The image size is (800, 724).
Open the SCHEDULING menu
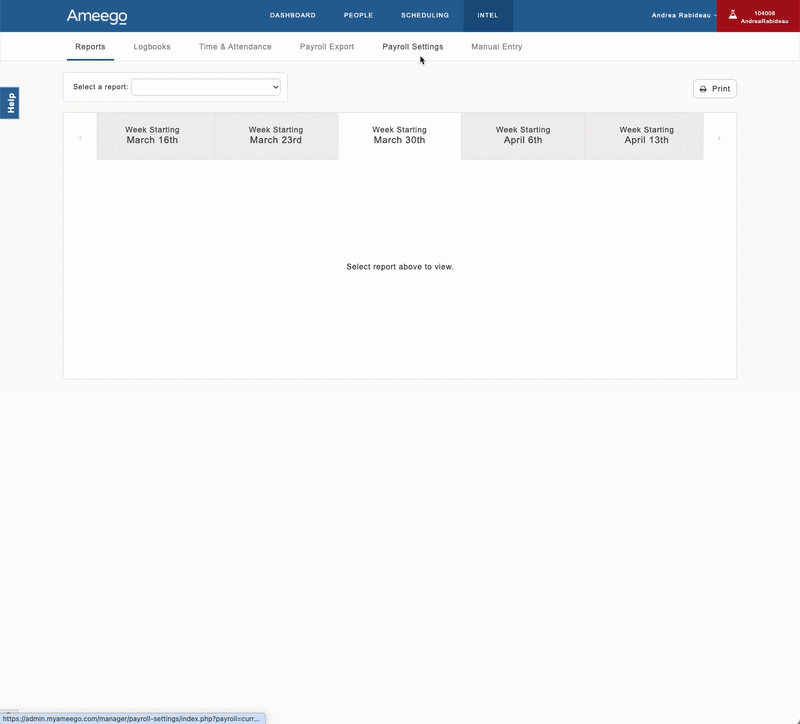424,15
